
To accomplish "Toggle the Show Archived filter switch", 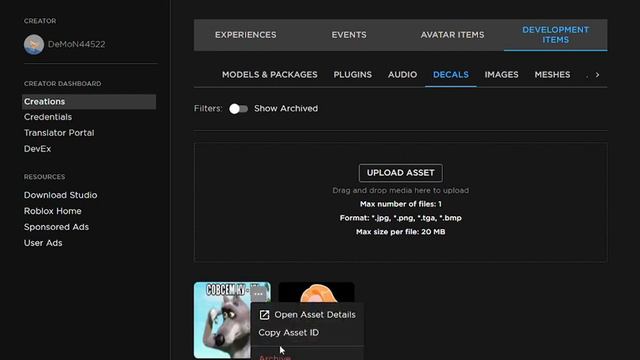I will (x=238, y=109).
